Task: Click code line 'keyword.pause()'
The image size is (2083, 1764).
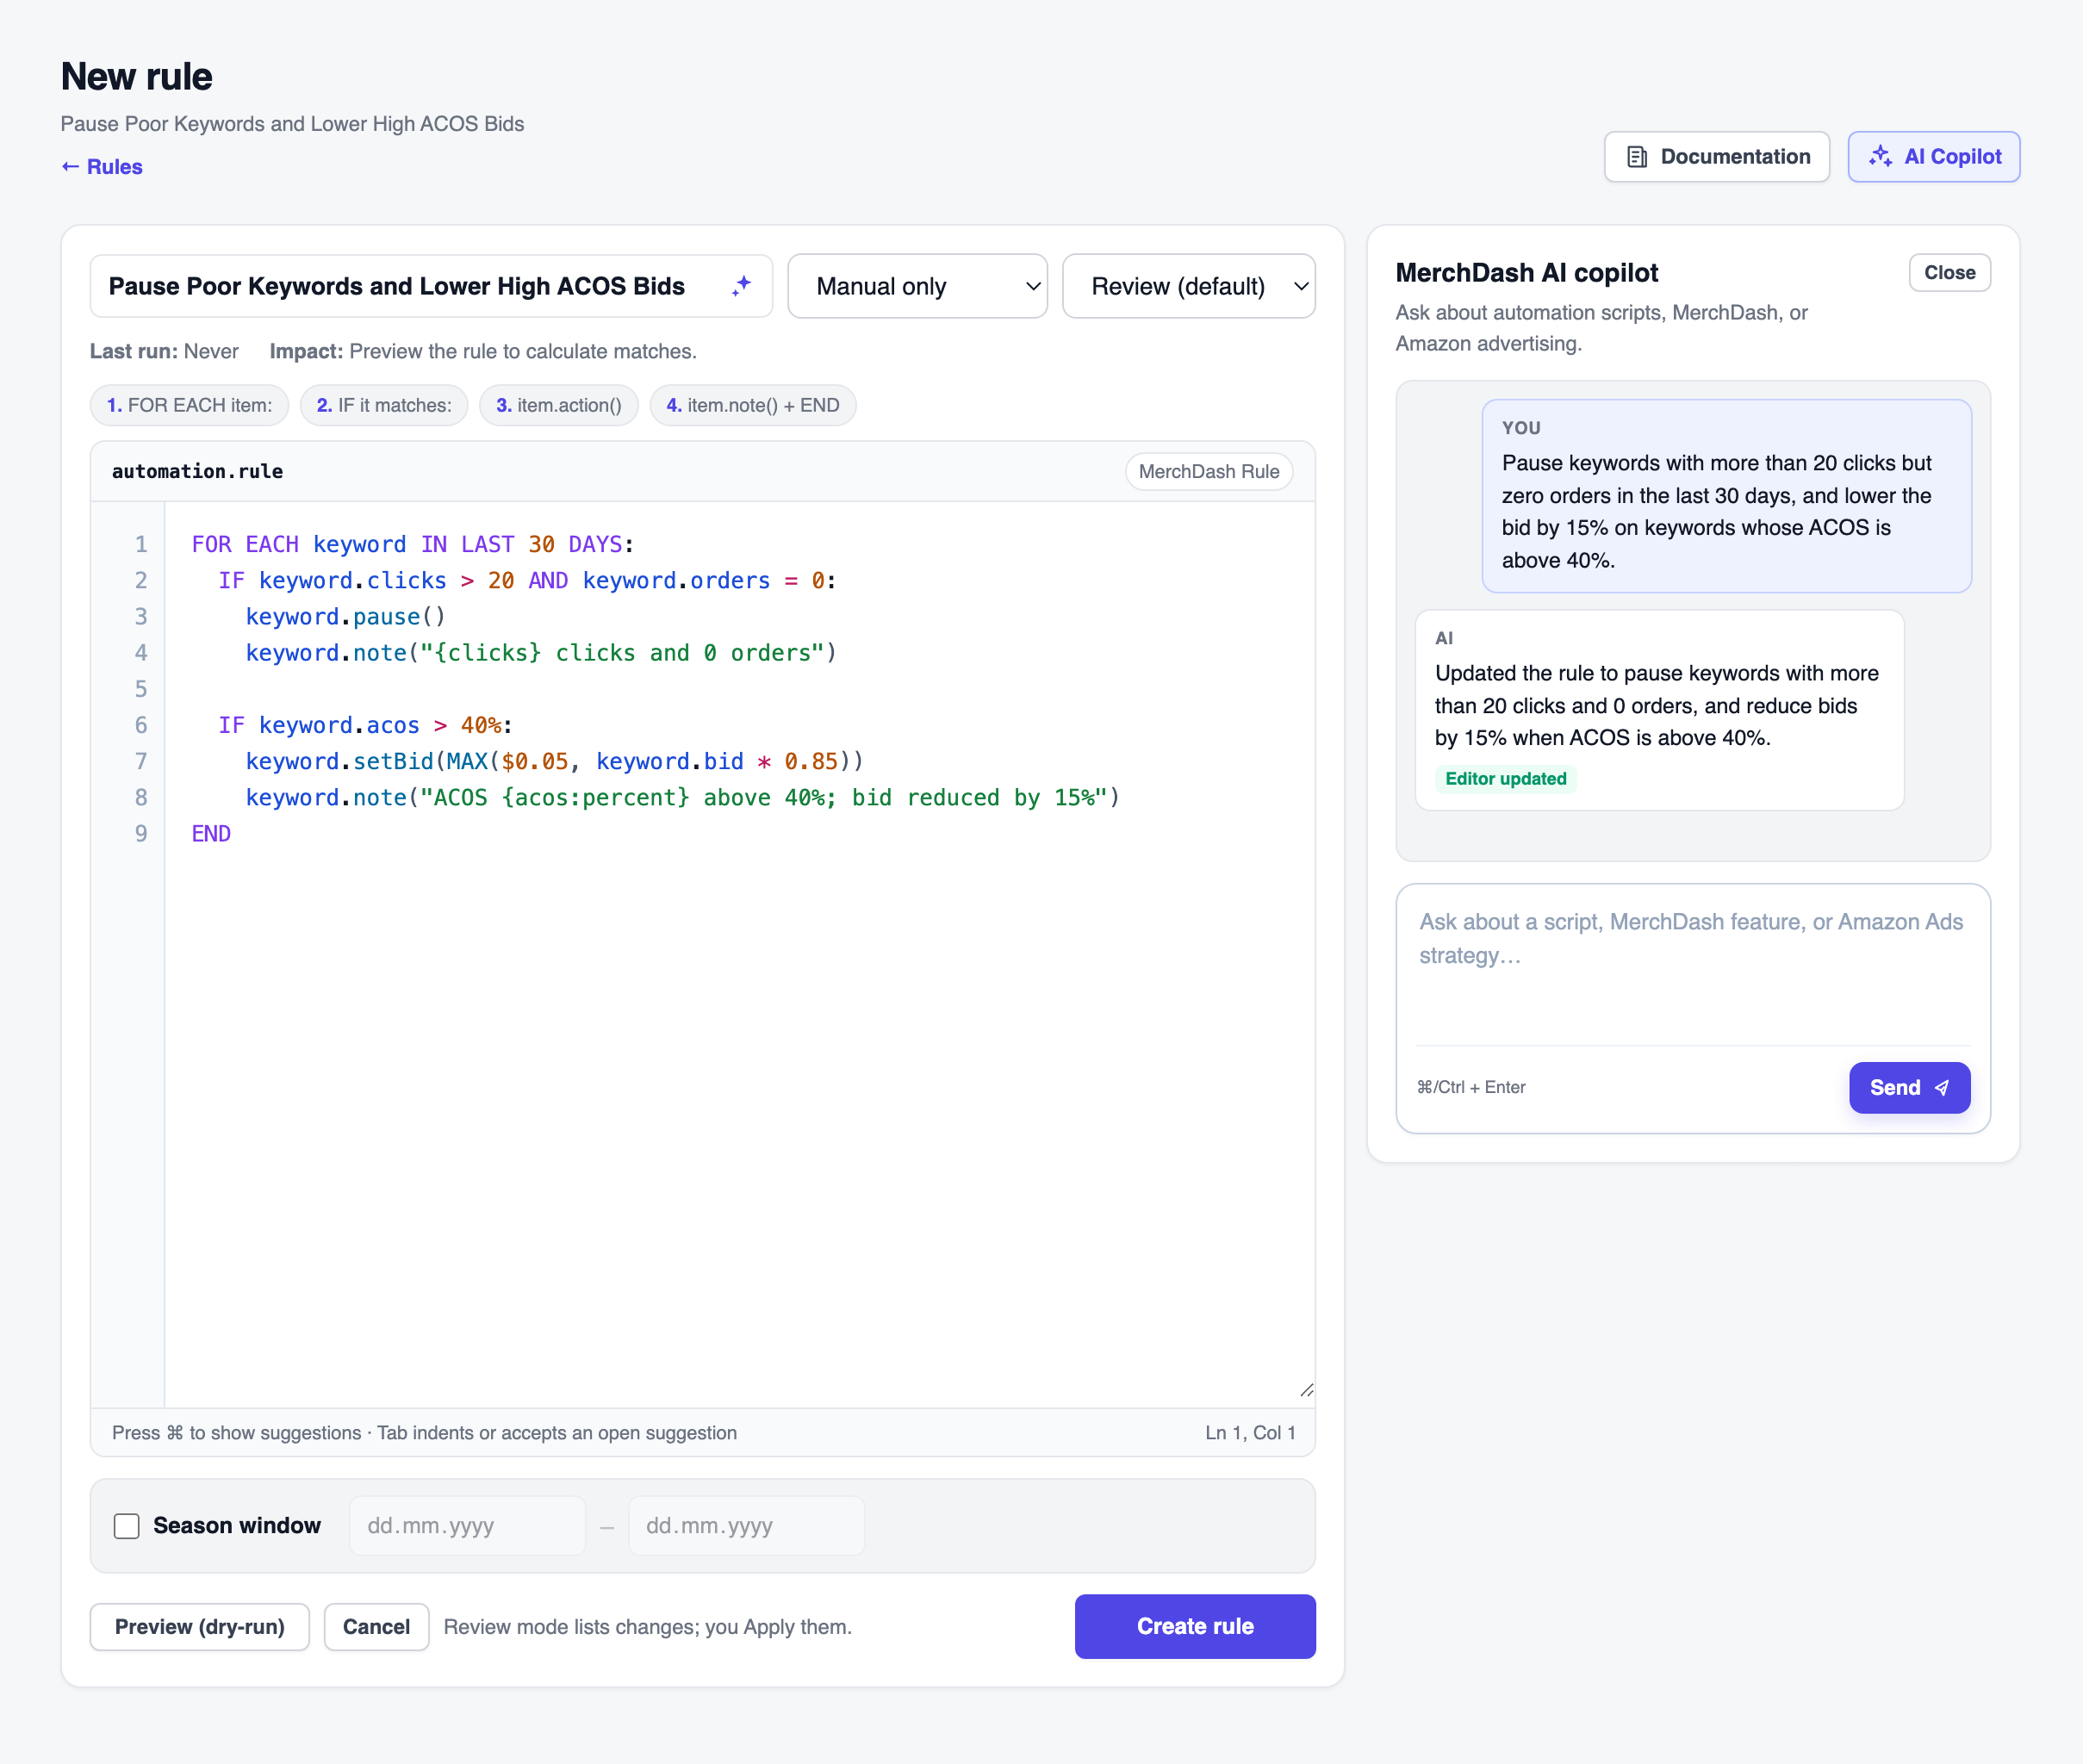Action: [345, 617]
